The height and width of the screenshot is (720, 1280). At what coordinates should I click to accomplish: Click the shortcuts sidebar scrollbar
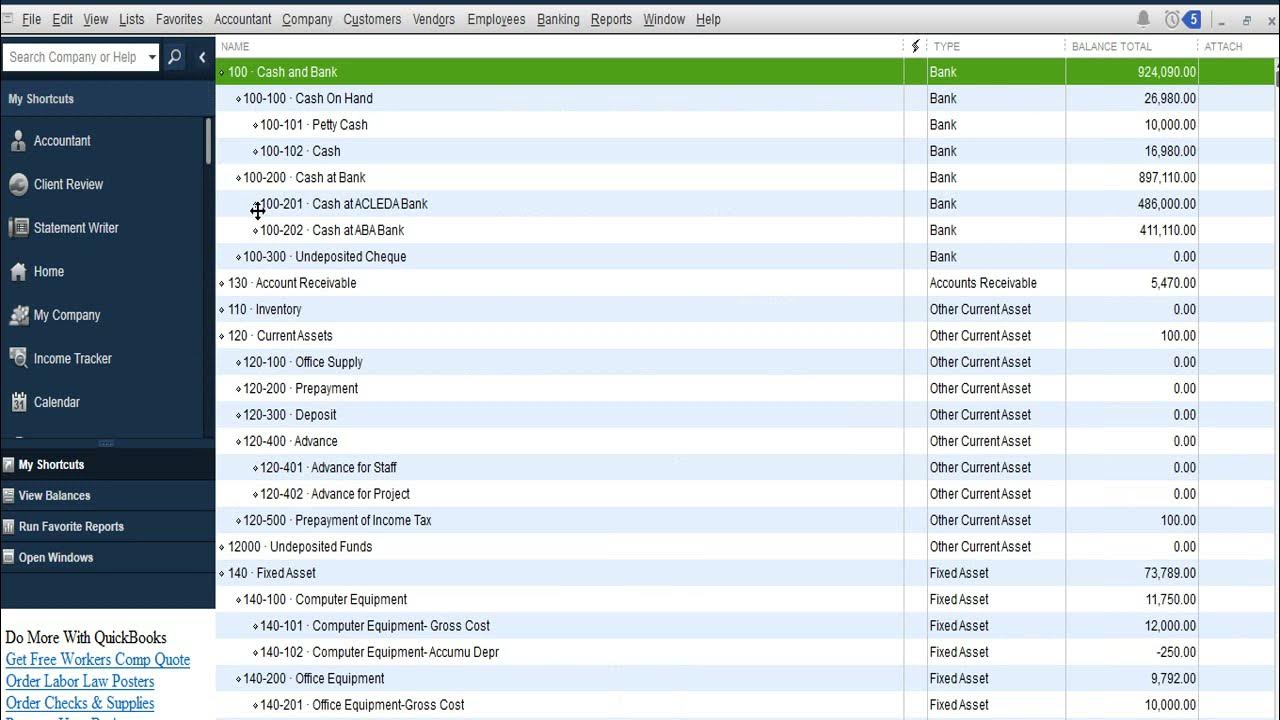208,140
